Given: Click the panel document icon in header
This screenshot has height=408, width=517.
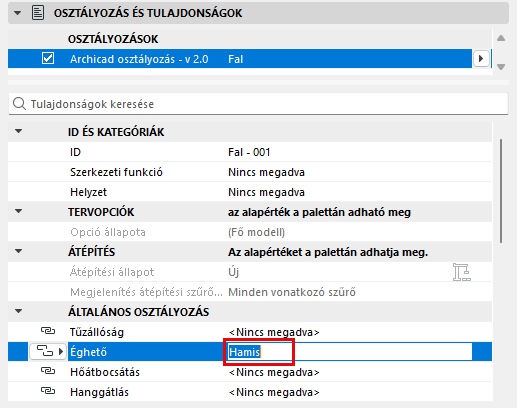Looking at the screenshot, I should (38, 13).
